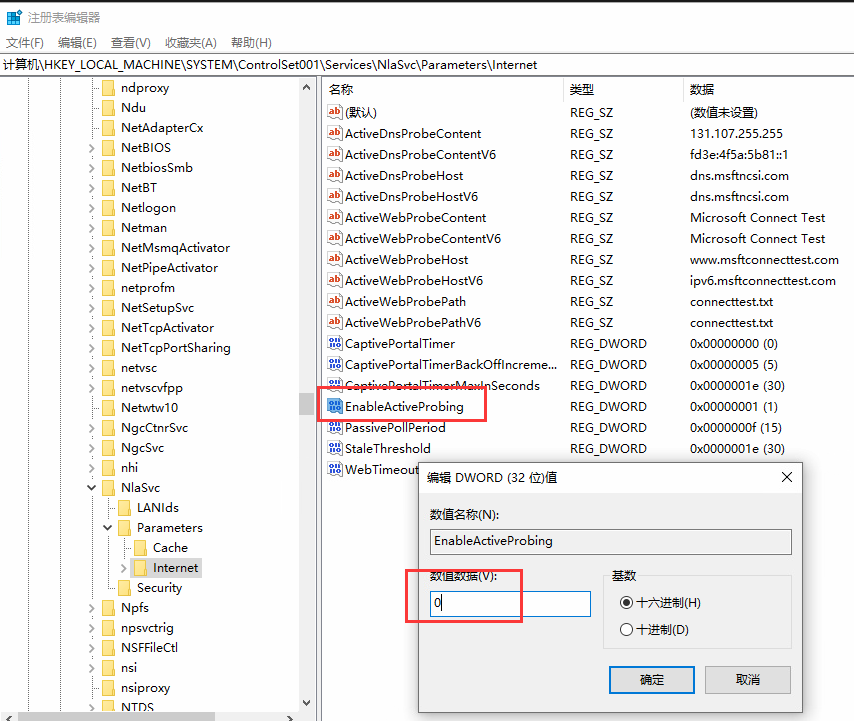This screenshot has height=721, width=854.
Task: Expand the NetBIOS tree node
Action: [x=92, y=148]
